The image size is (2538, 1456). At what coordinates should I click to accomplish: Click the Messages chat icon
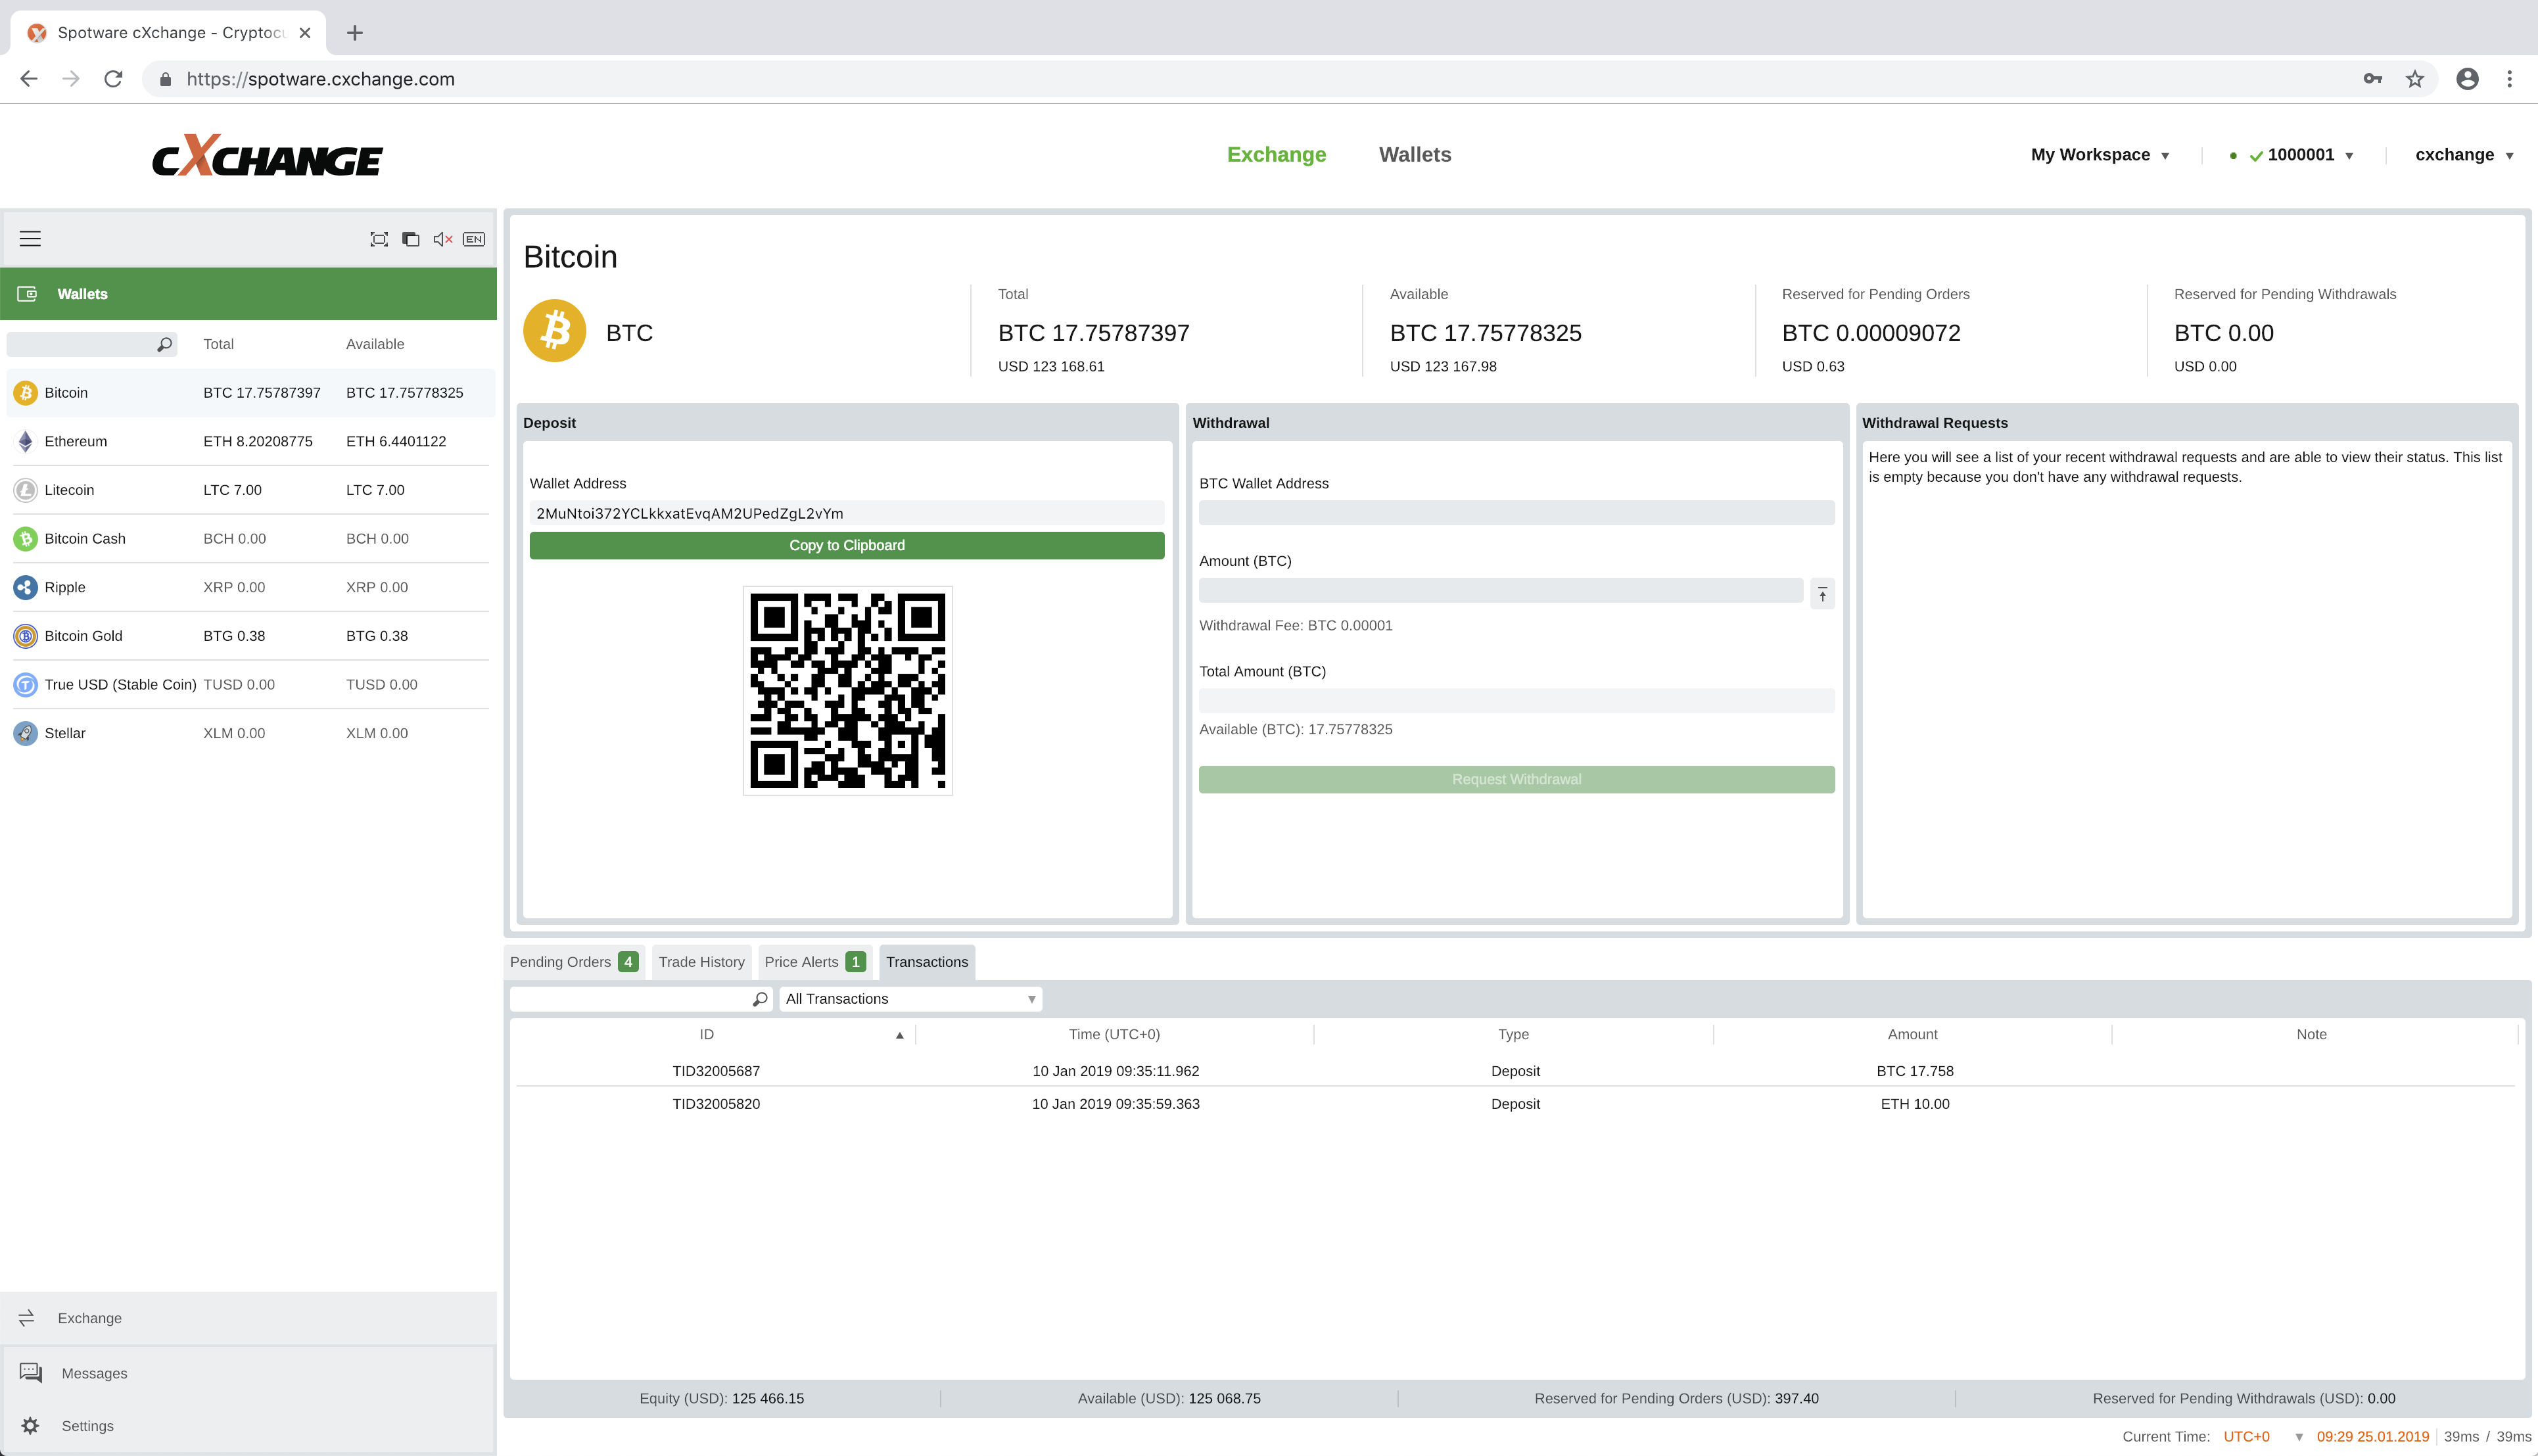(31, 1372)
